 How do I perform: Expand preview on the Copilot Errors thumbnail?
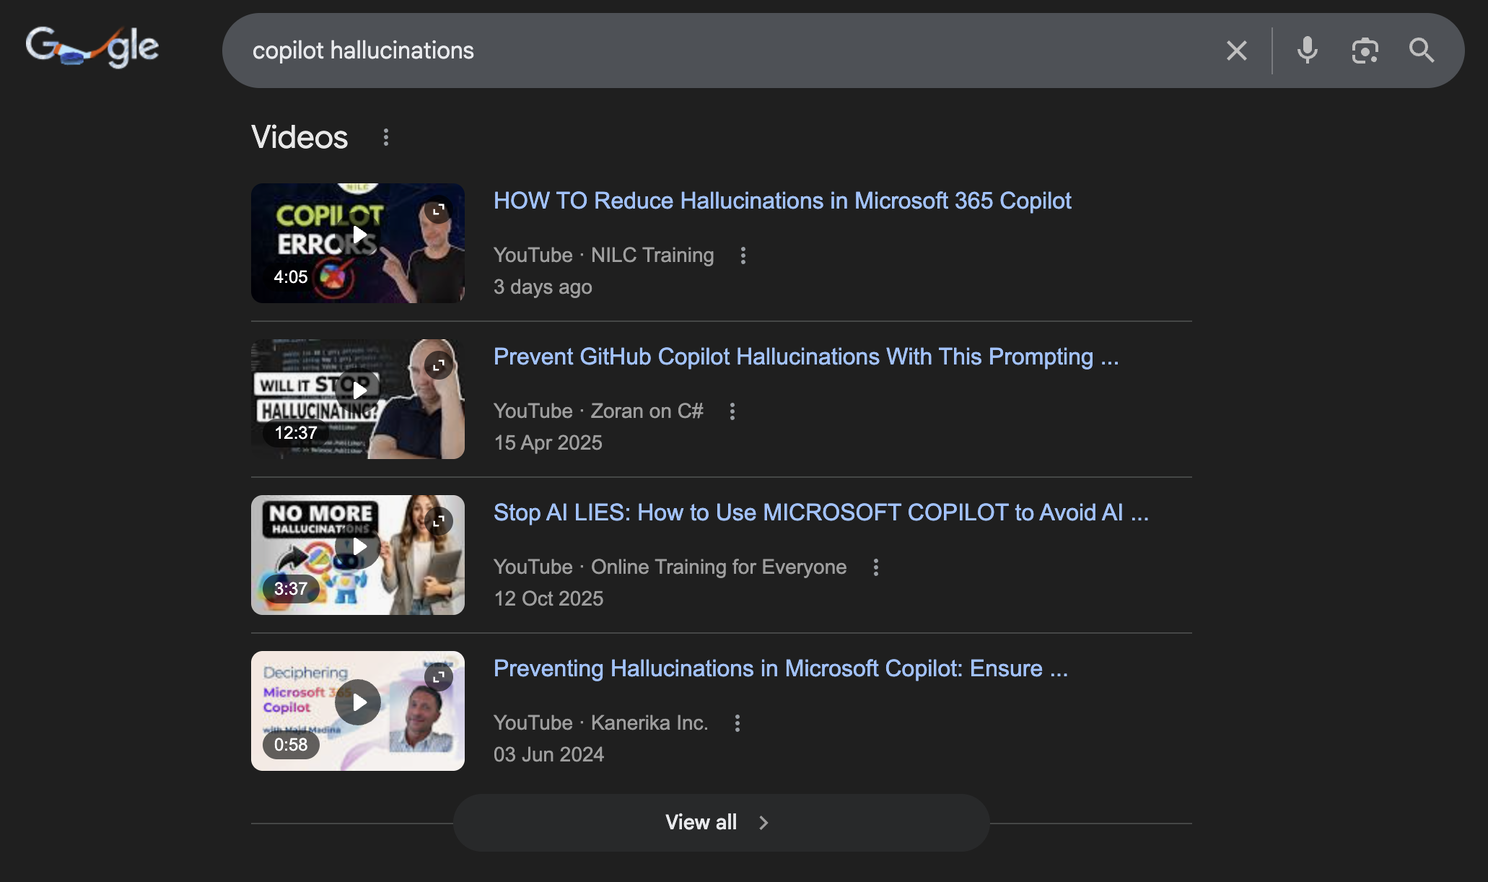438,210
